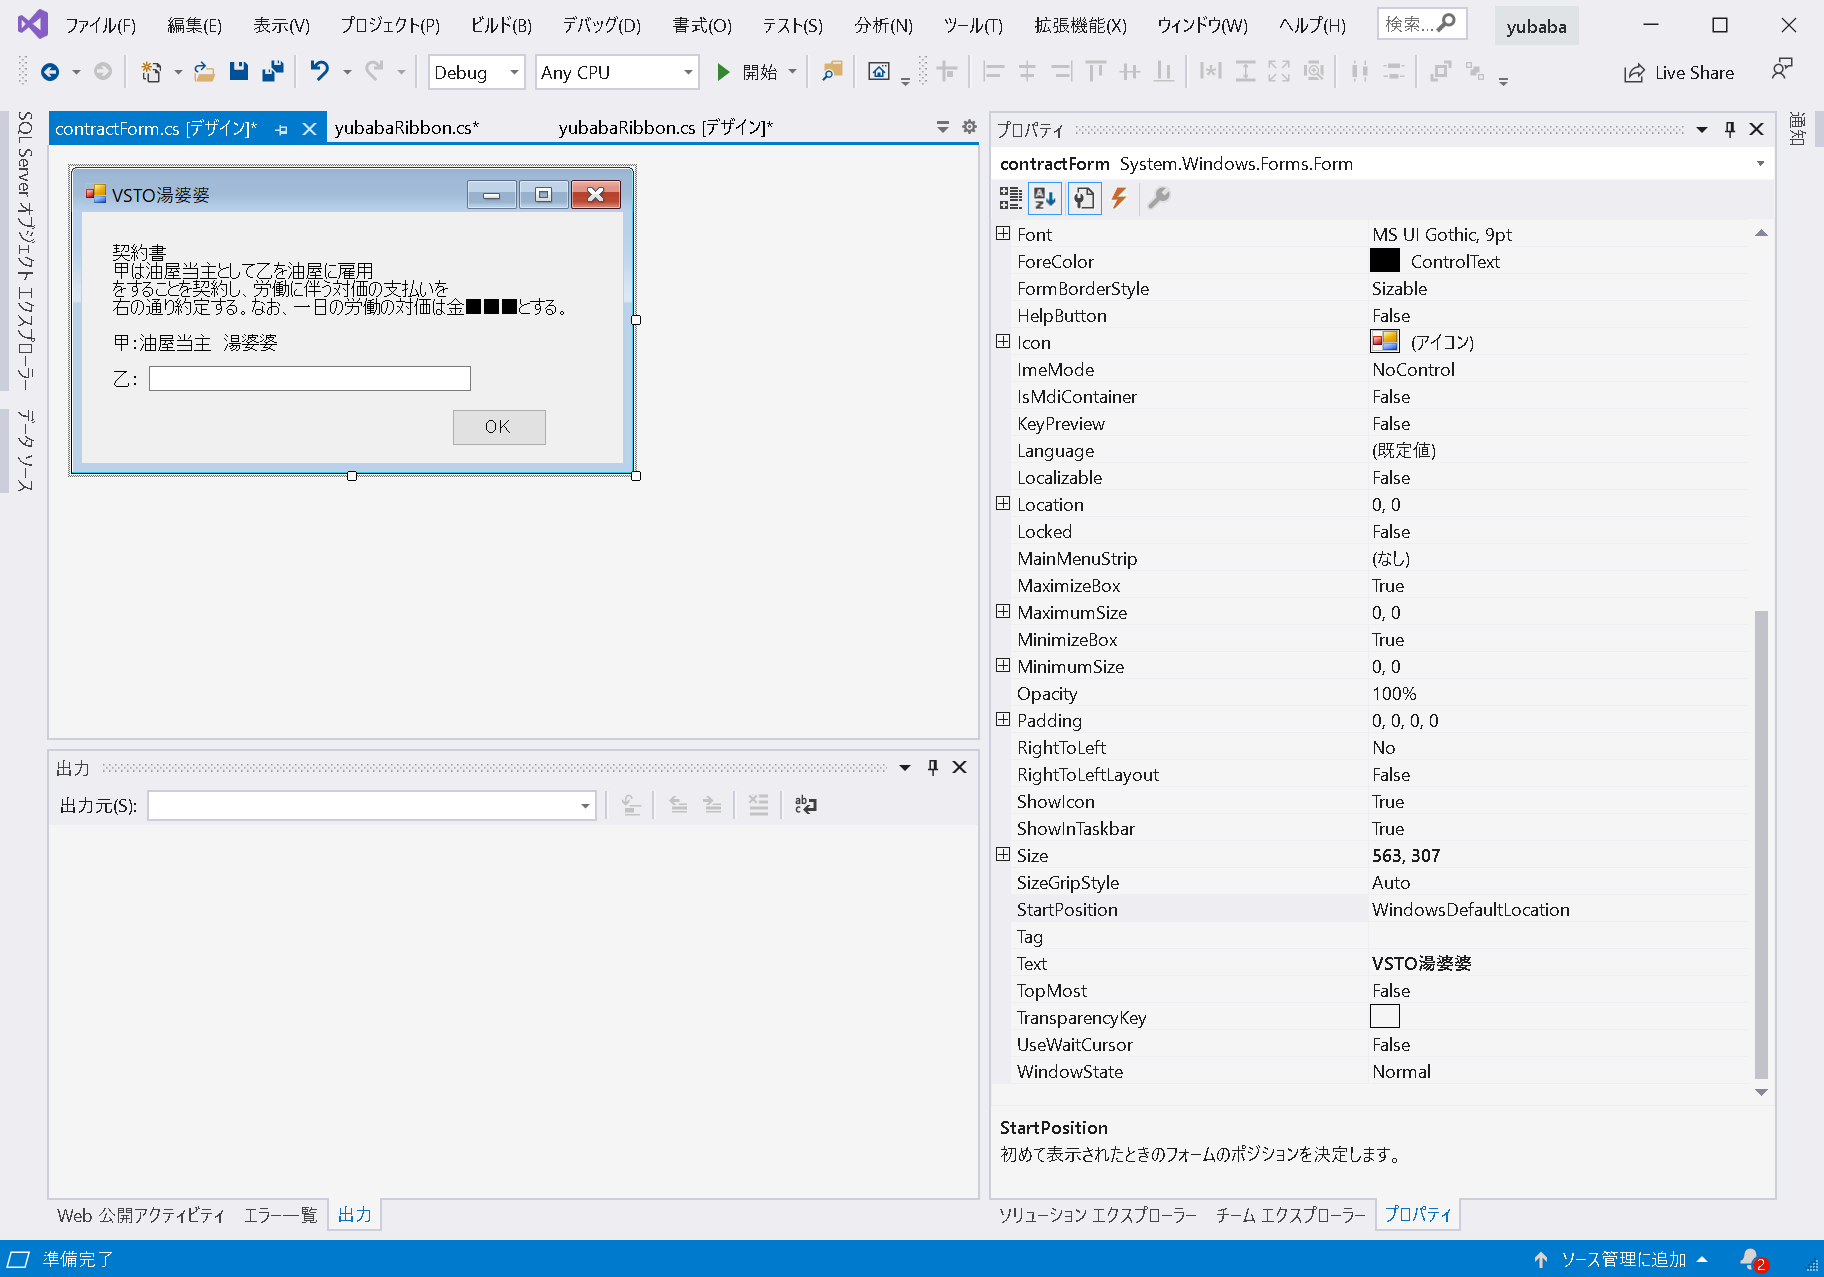Switch to the エラー一覧 tab

point(281,1215)
